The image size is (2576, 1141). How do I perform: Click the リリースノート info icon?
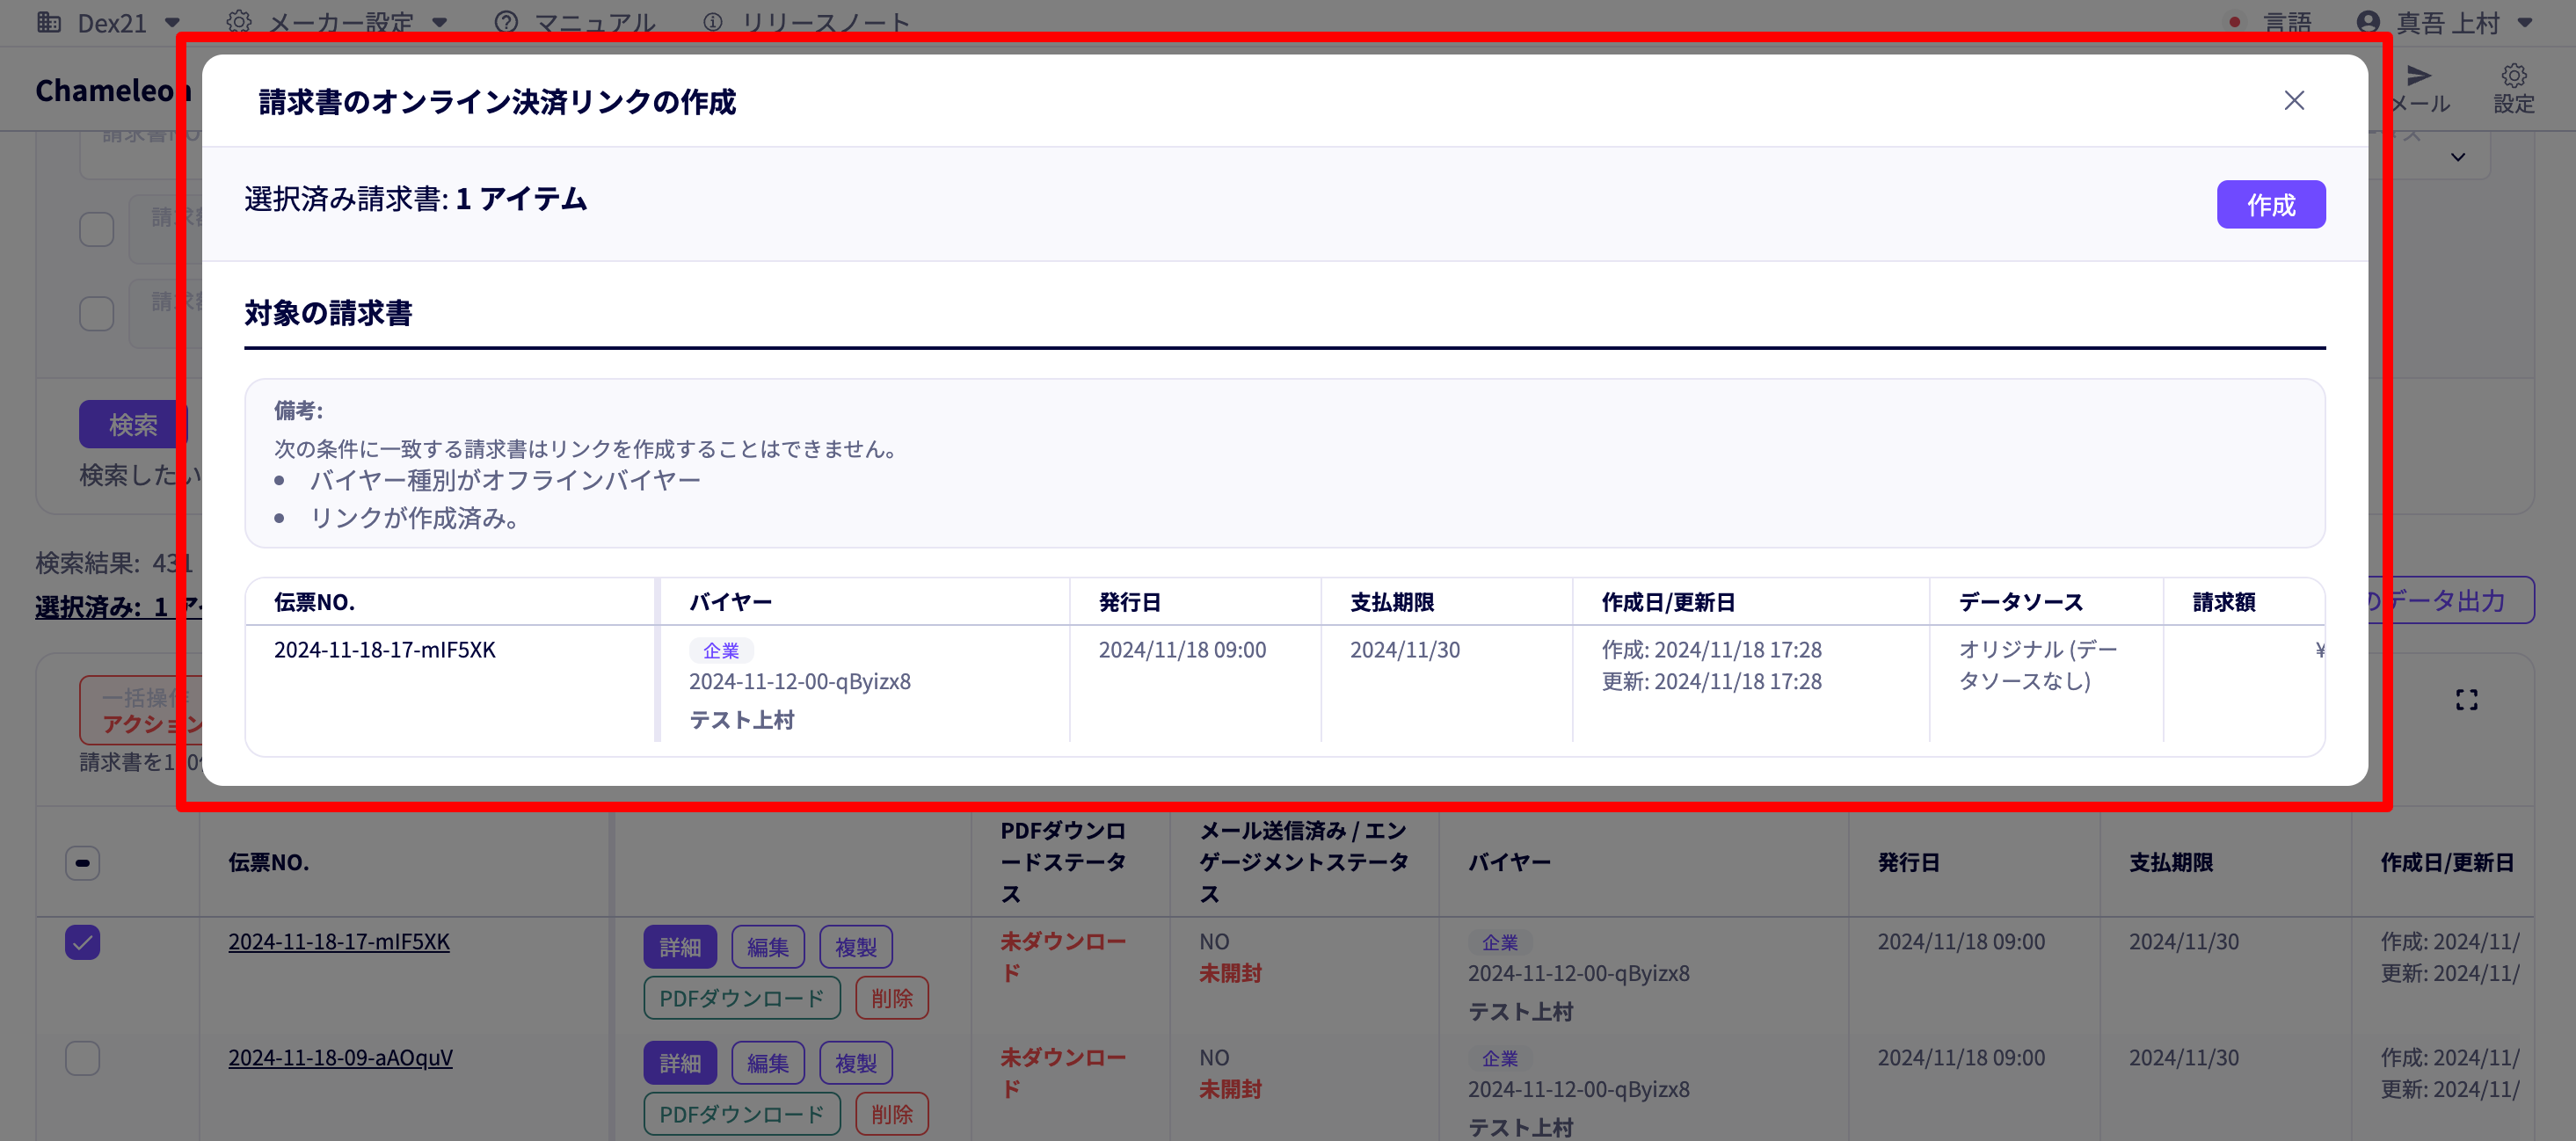pos(713,22)
